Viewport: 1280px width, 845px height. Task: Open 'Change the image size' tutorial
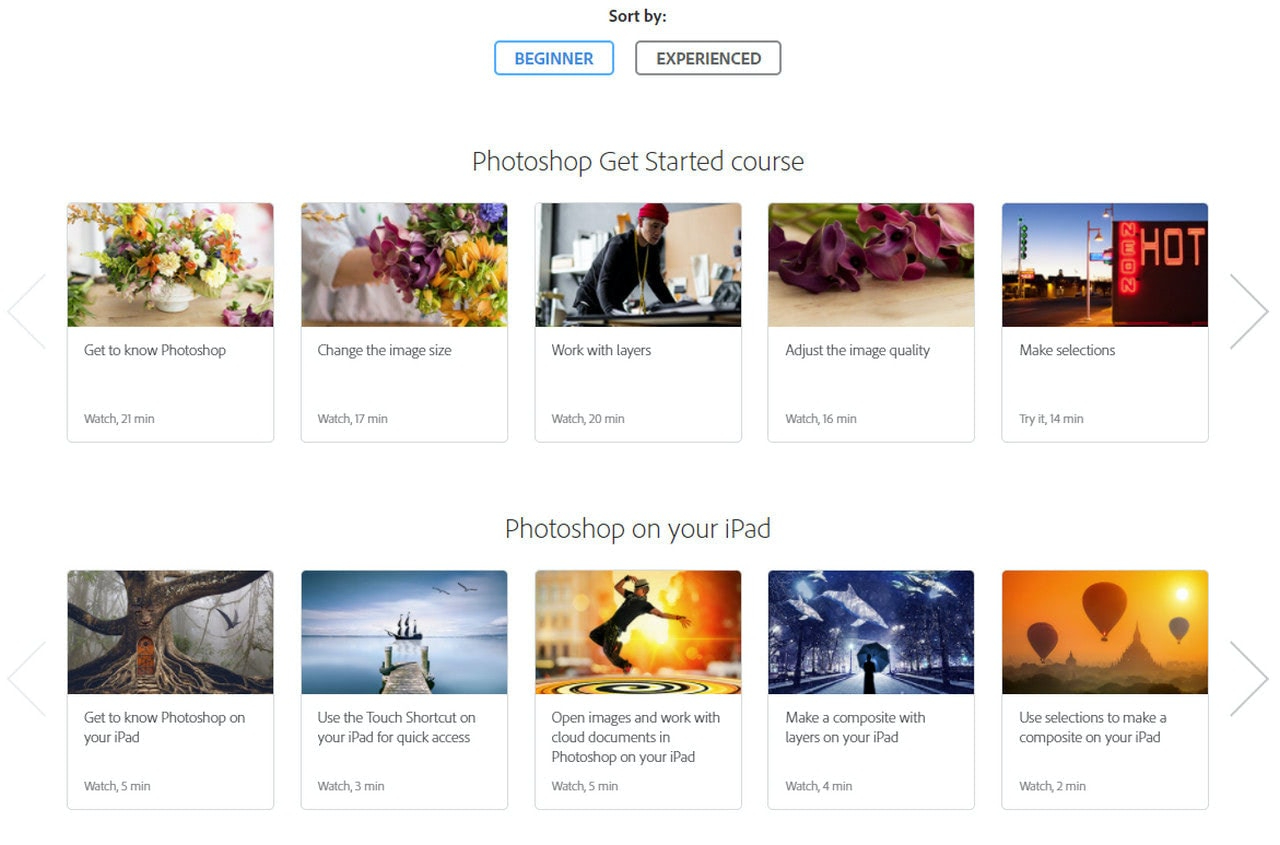click(384, 350)
